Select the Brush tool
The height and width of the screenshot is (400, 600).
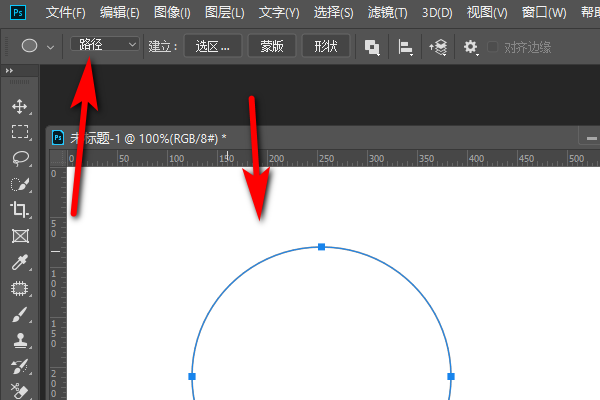[x=20, y=315]
